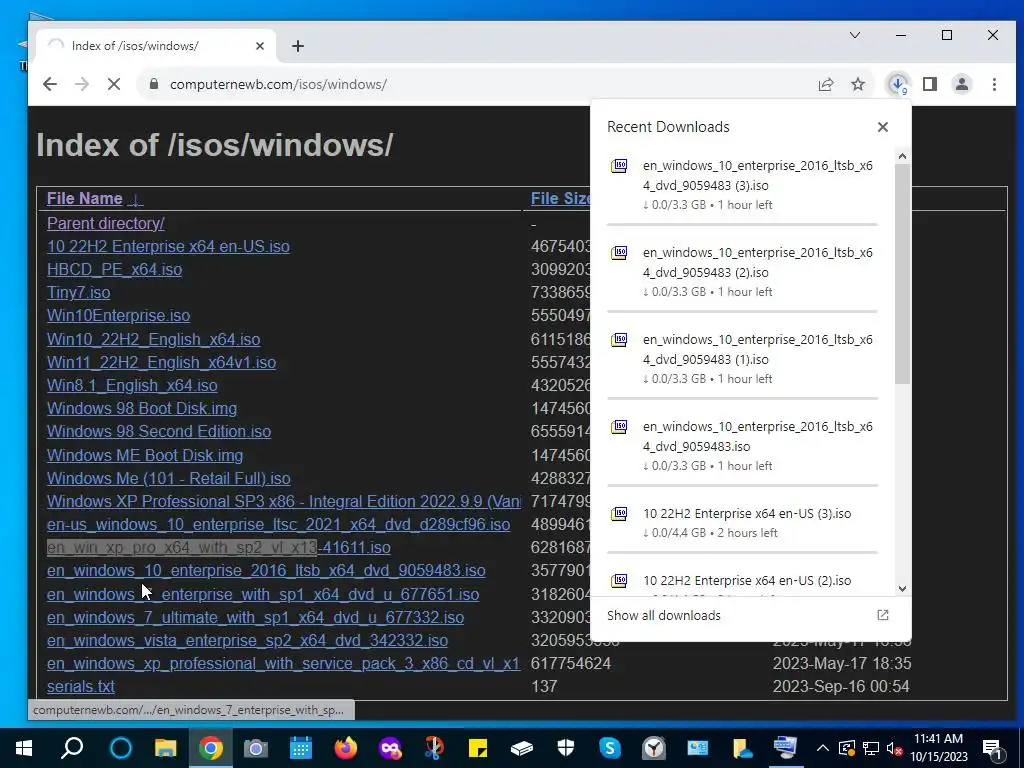This screenshot has height=768, width=1024.
Task: Download en_win_xp_pro_x64_with_sp2 iso
Action: point(219,547)
